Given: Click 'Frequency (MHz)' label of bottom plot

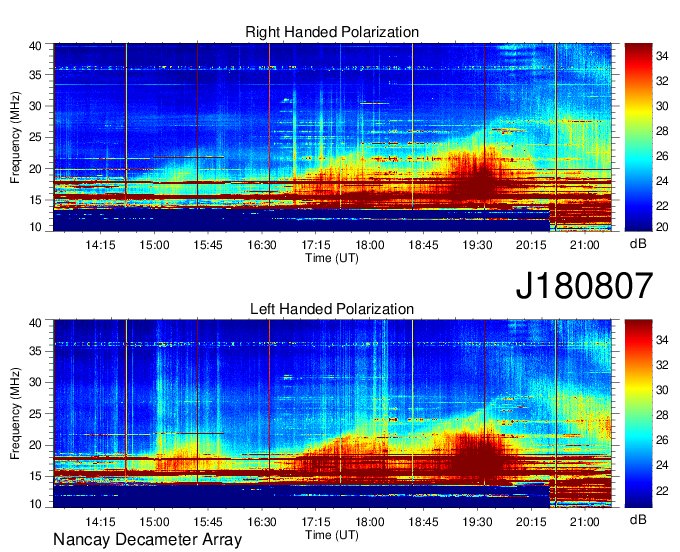Looking at the screenshot, I should pyautogui.click(x=15, y=414).
